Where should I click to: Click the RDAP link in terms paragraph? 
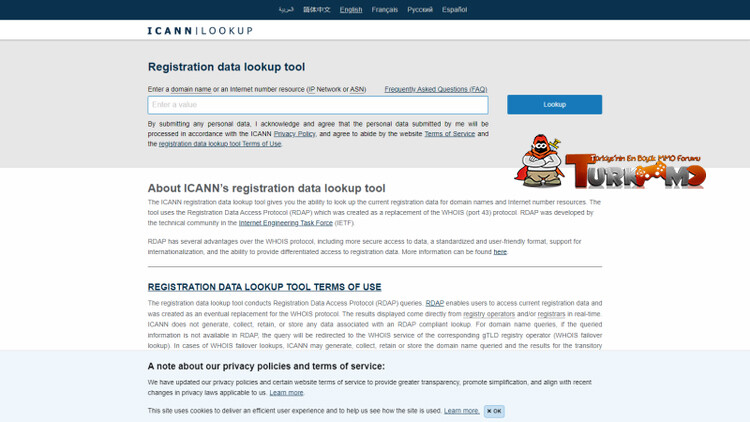pos(434,303)
